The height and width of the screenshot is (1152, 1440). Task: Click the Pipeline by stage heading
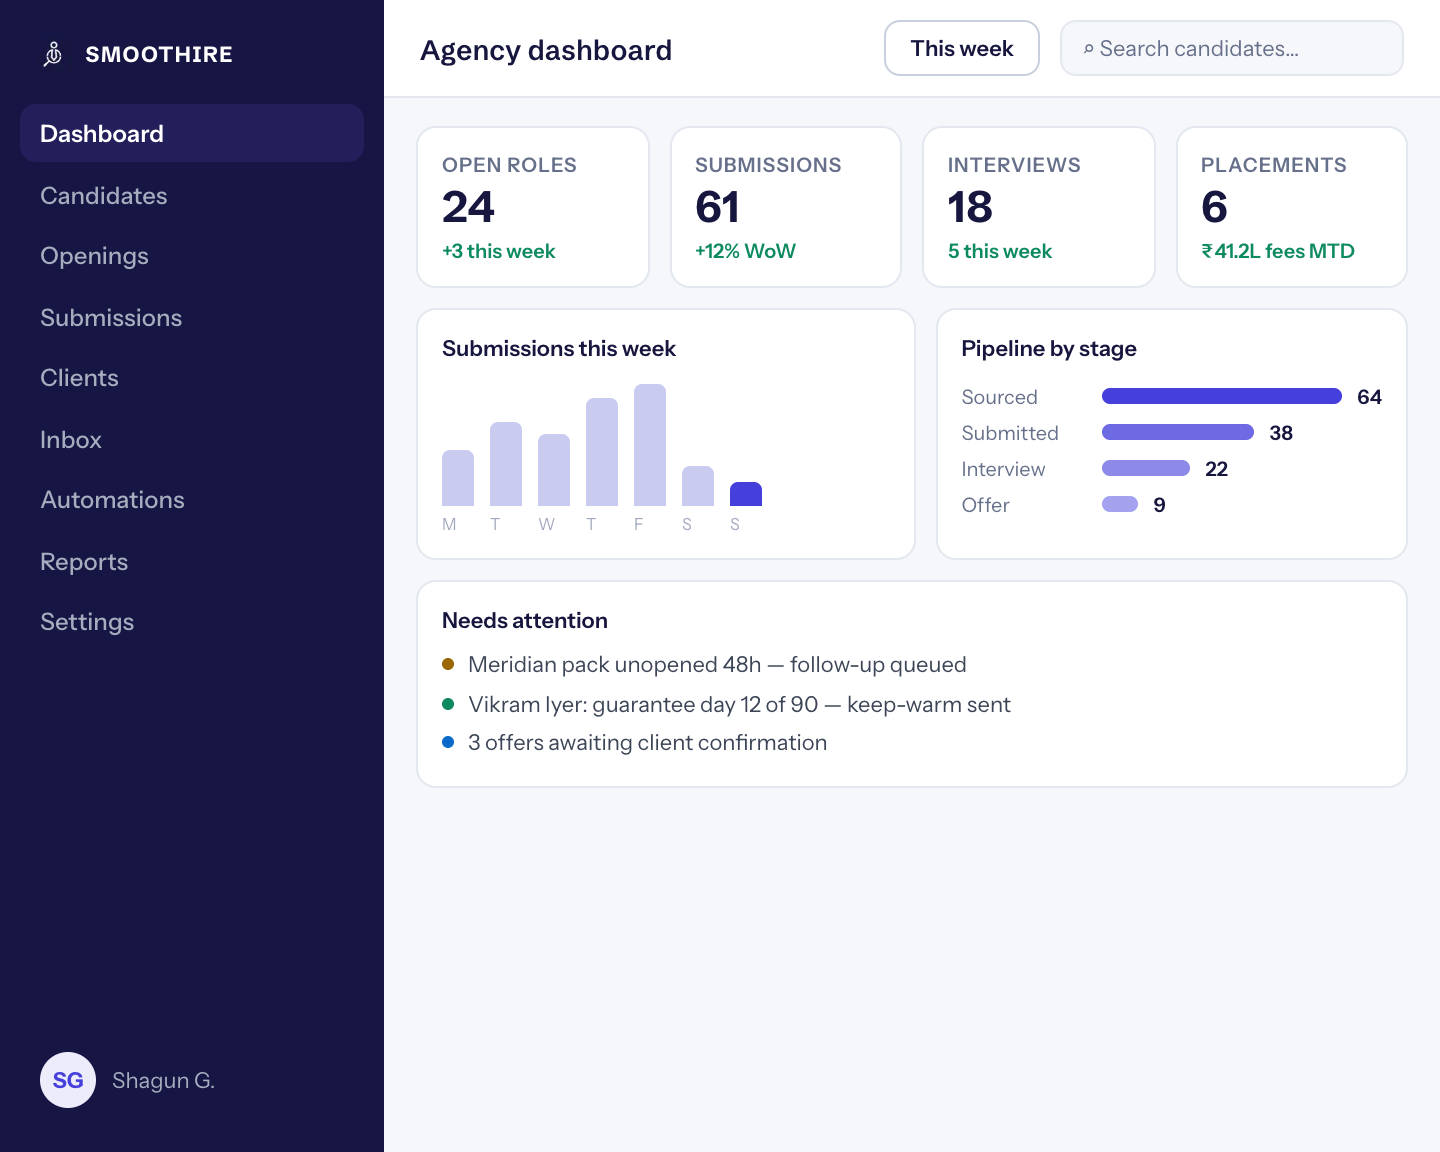(1049, 348)
